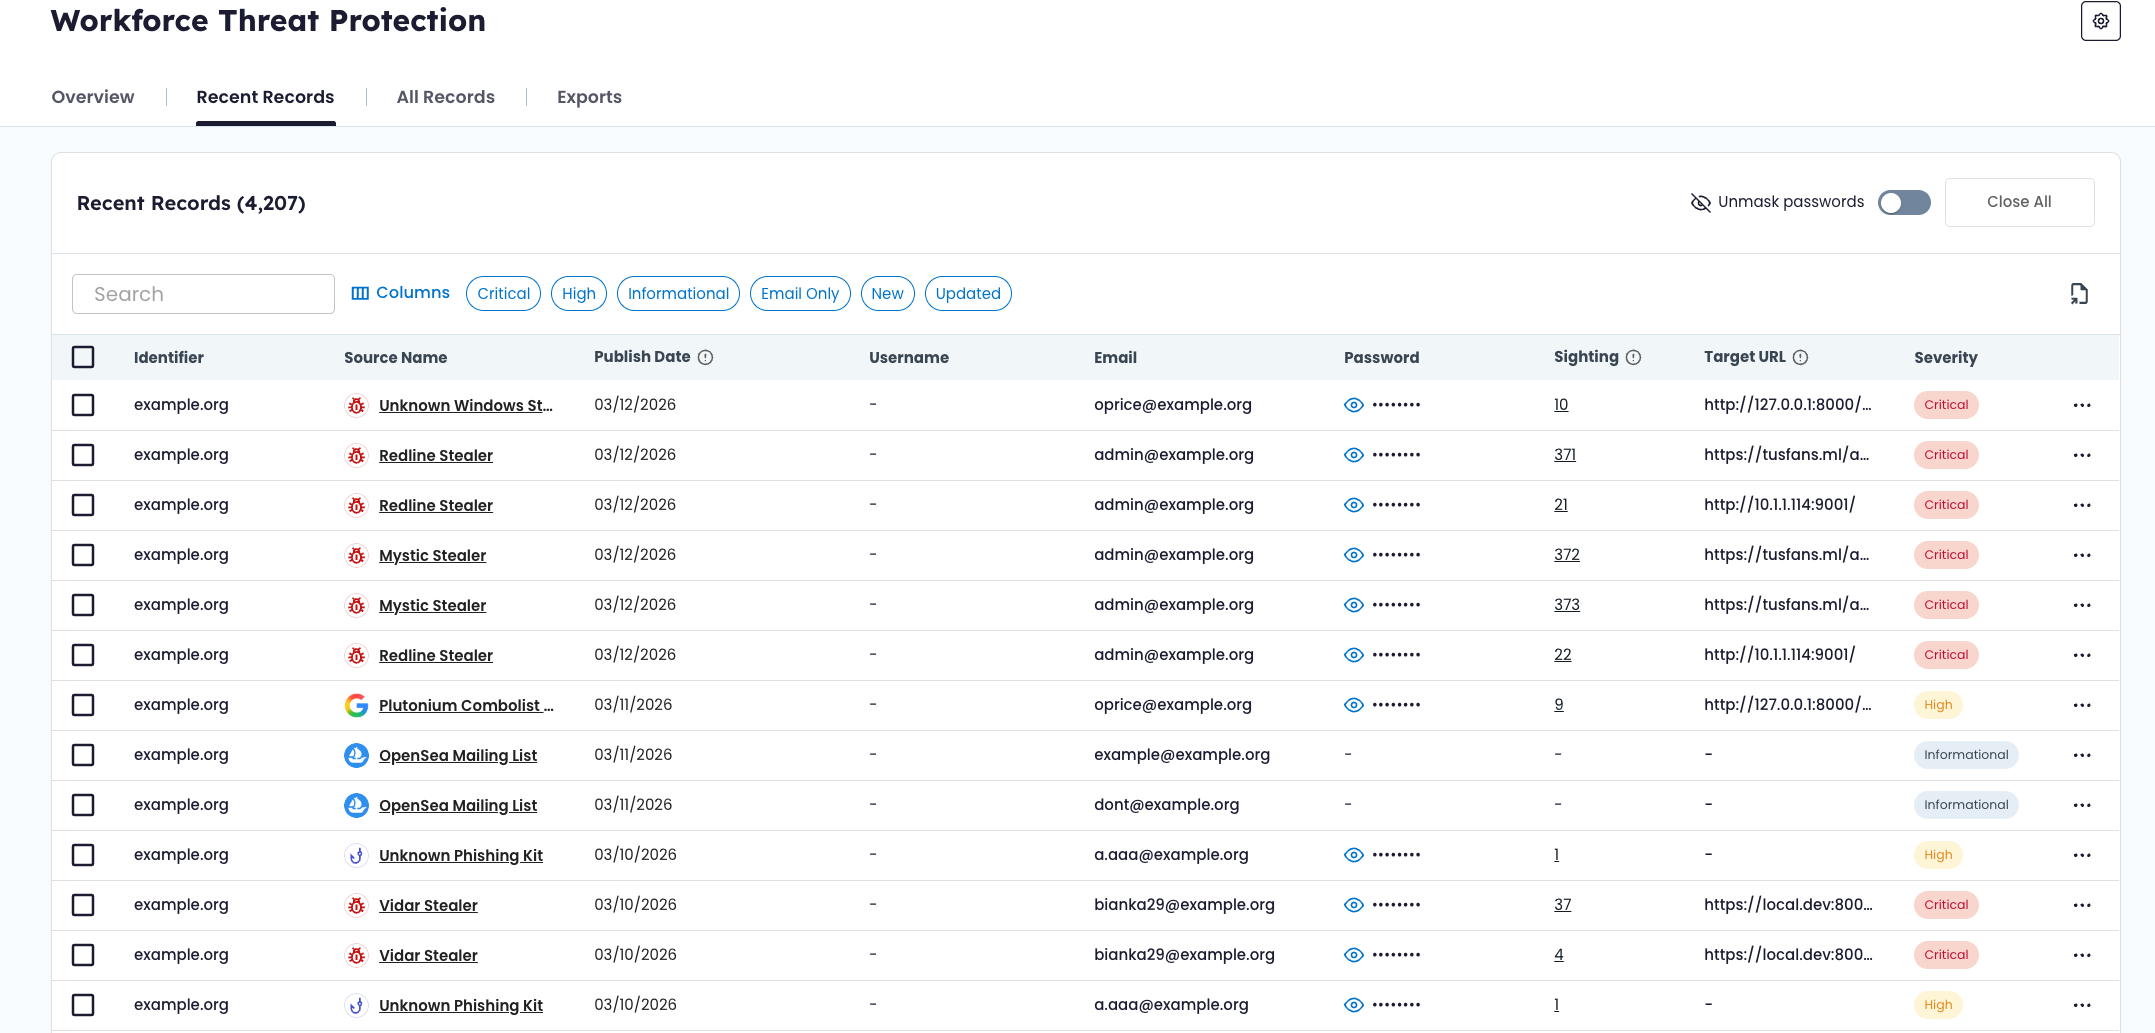The height and width of the screenshot is (1033, 2155).
Task: Click Publish Date info icon
Action: point(705,358)
